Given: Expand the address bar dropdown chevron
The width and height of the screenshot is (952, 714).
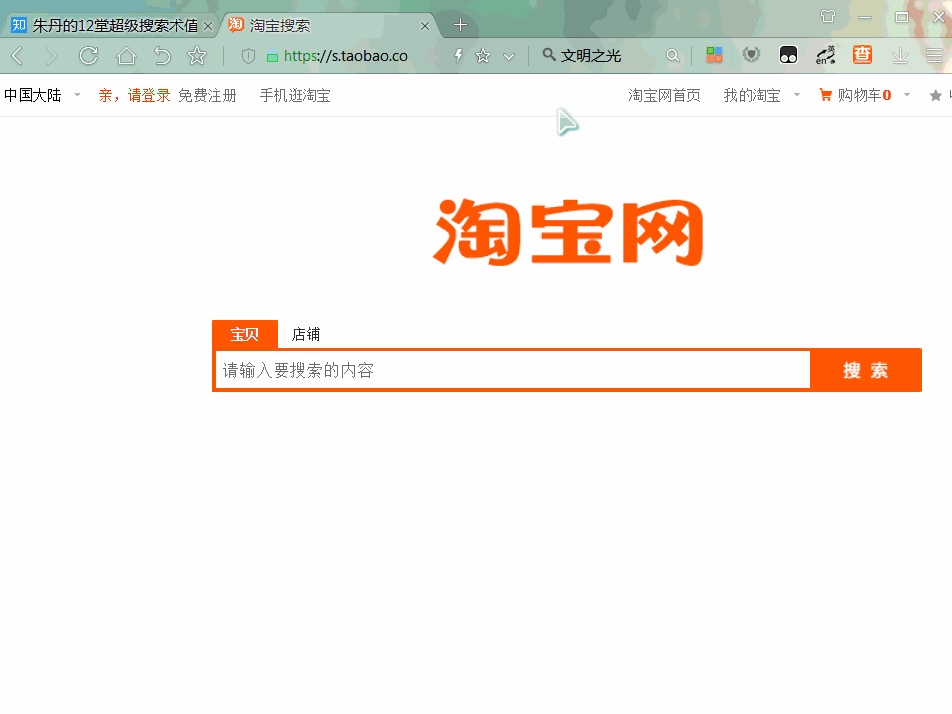Looking at the screenshot, I should (509, 56).
